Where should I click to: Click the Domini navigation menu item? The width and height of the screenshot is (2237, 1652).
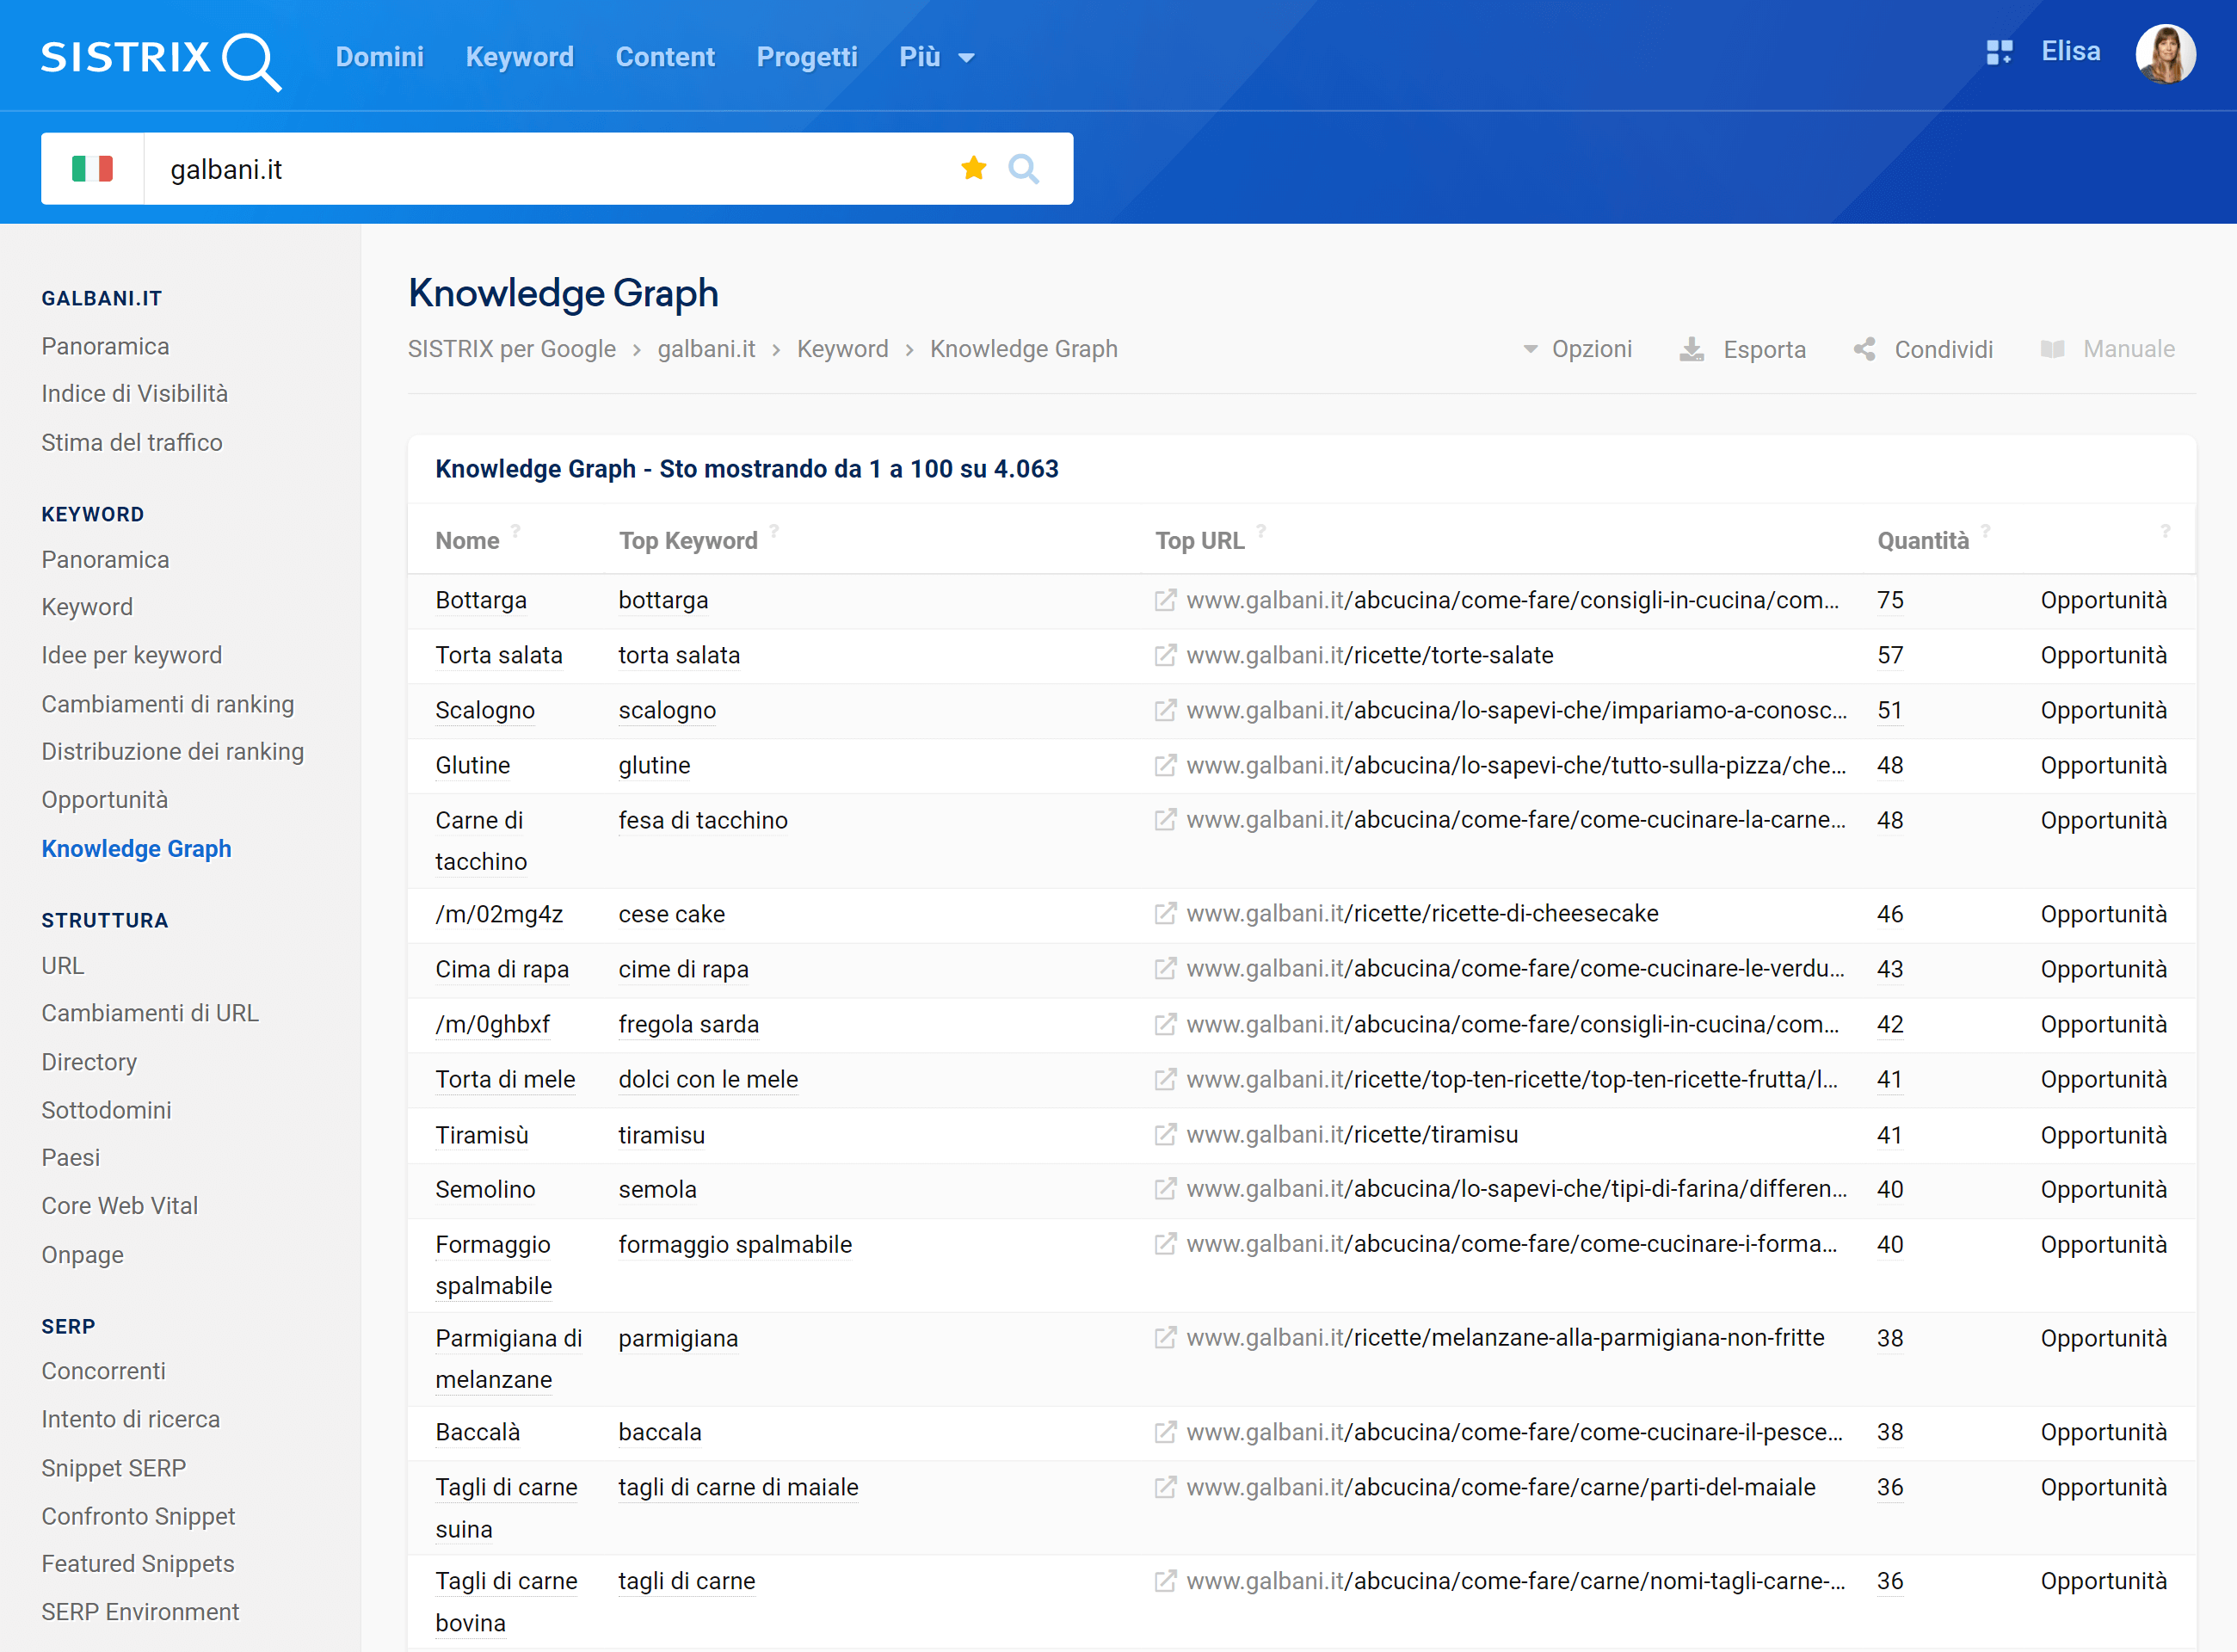(380, 56)
